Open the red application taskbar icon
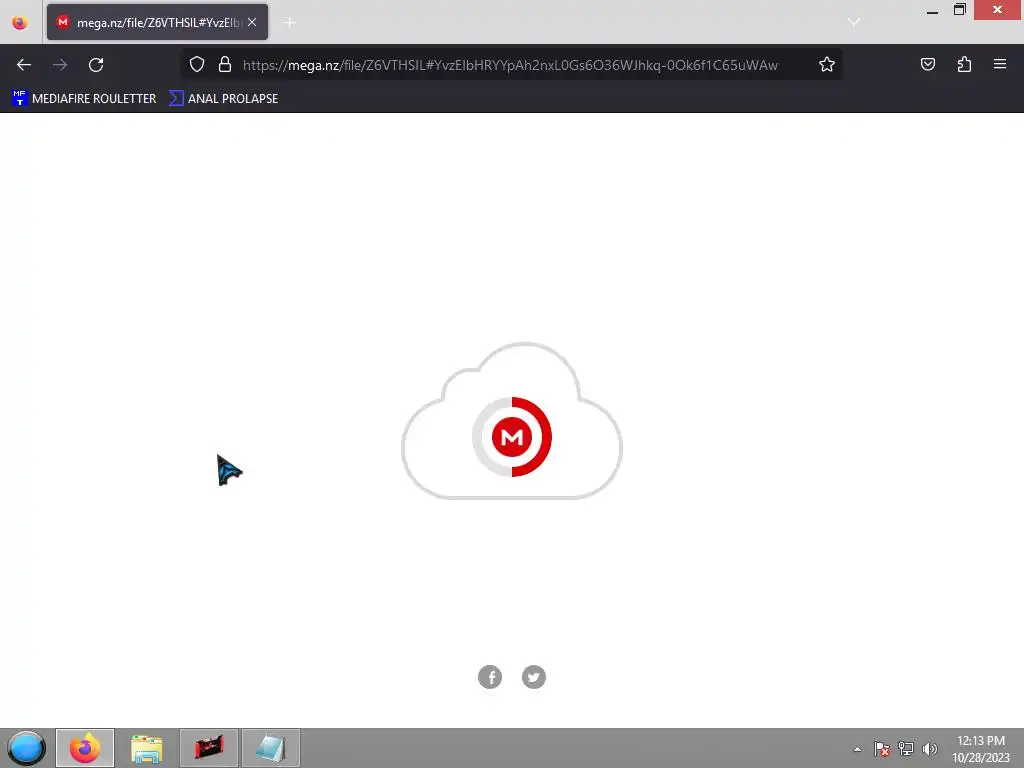The width and height of the screenshot is (1024, 768). click(209, 748)
